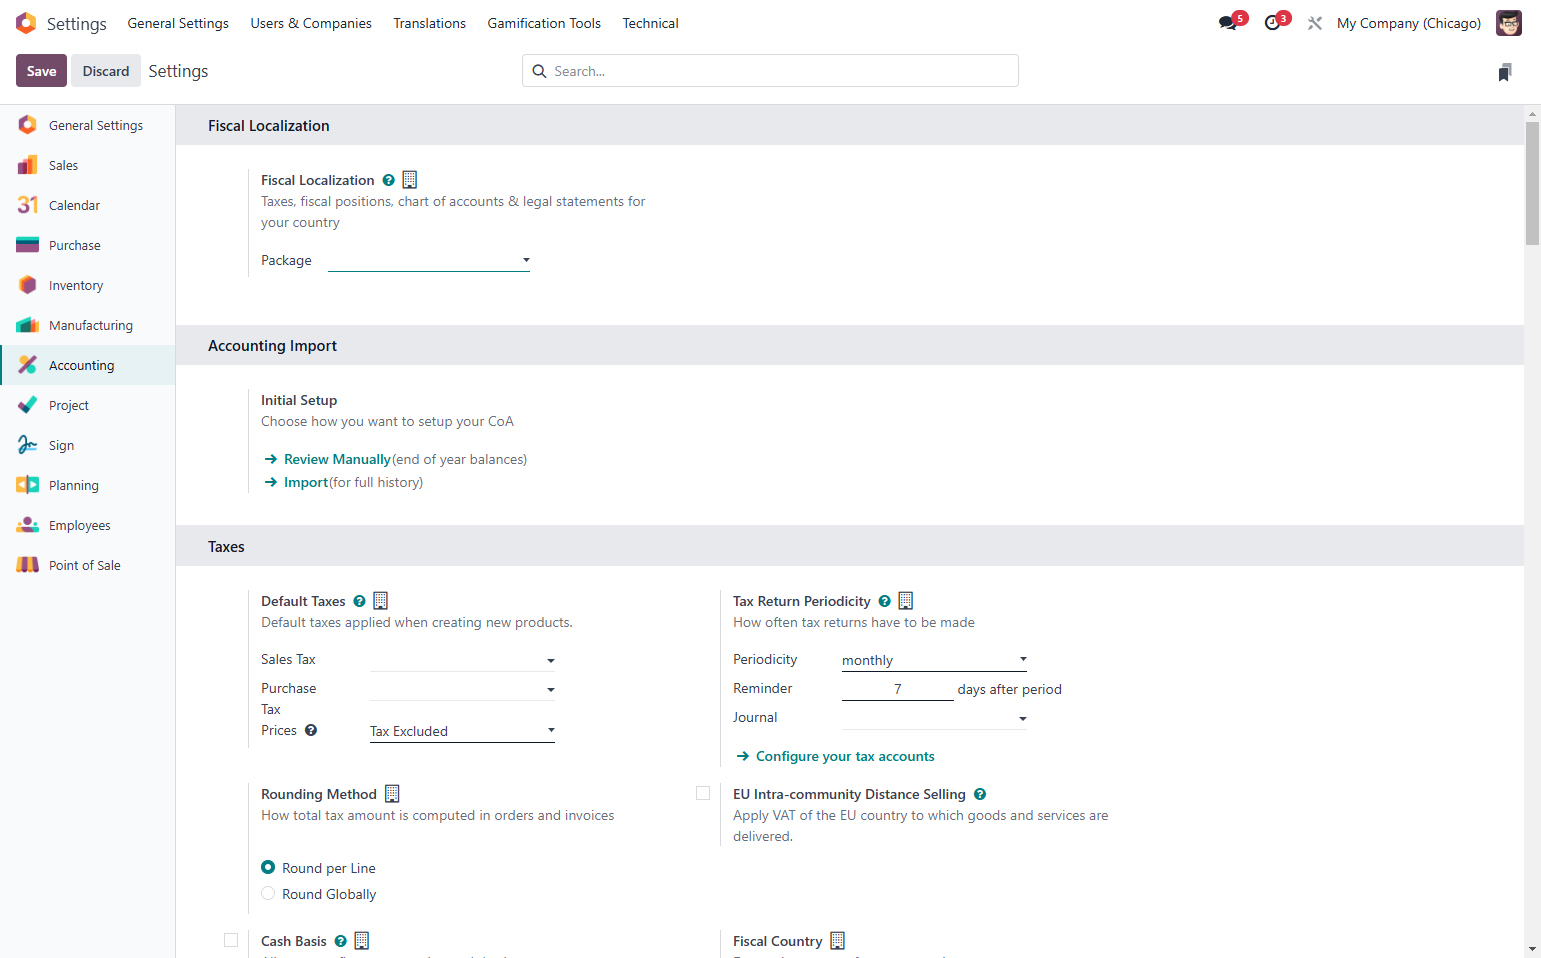The height and width of the screenshot is (958, 1541).
Task: Open Project settings in sidebar
Action: click(88, 405)
